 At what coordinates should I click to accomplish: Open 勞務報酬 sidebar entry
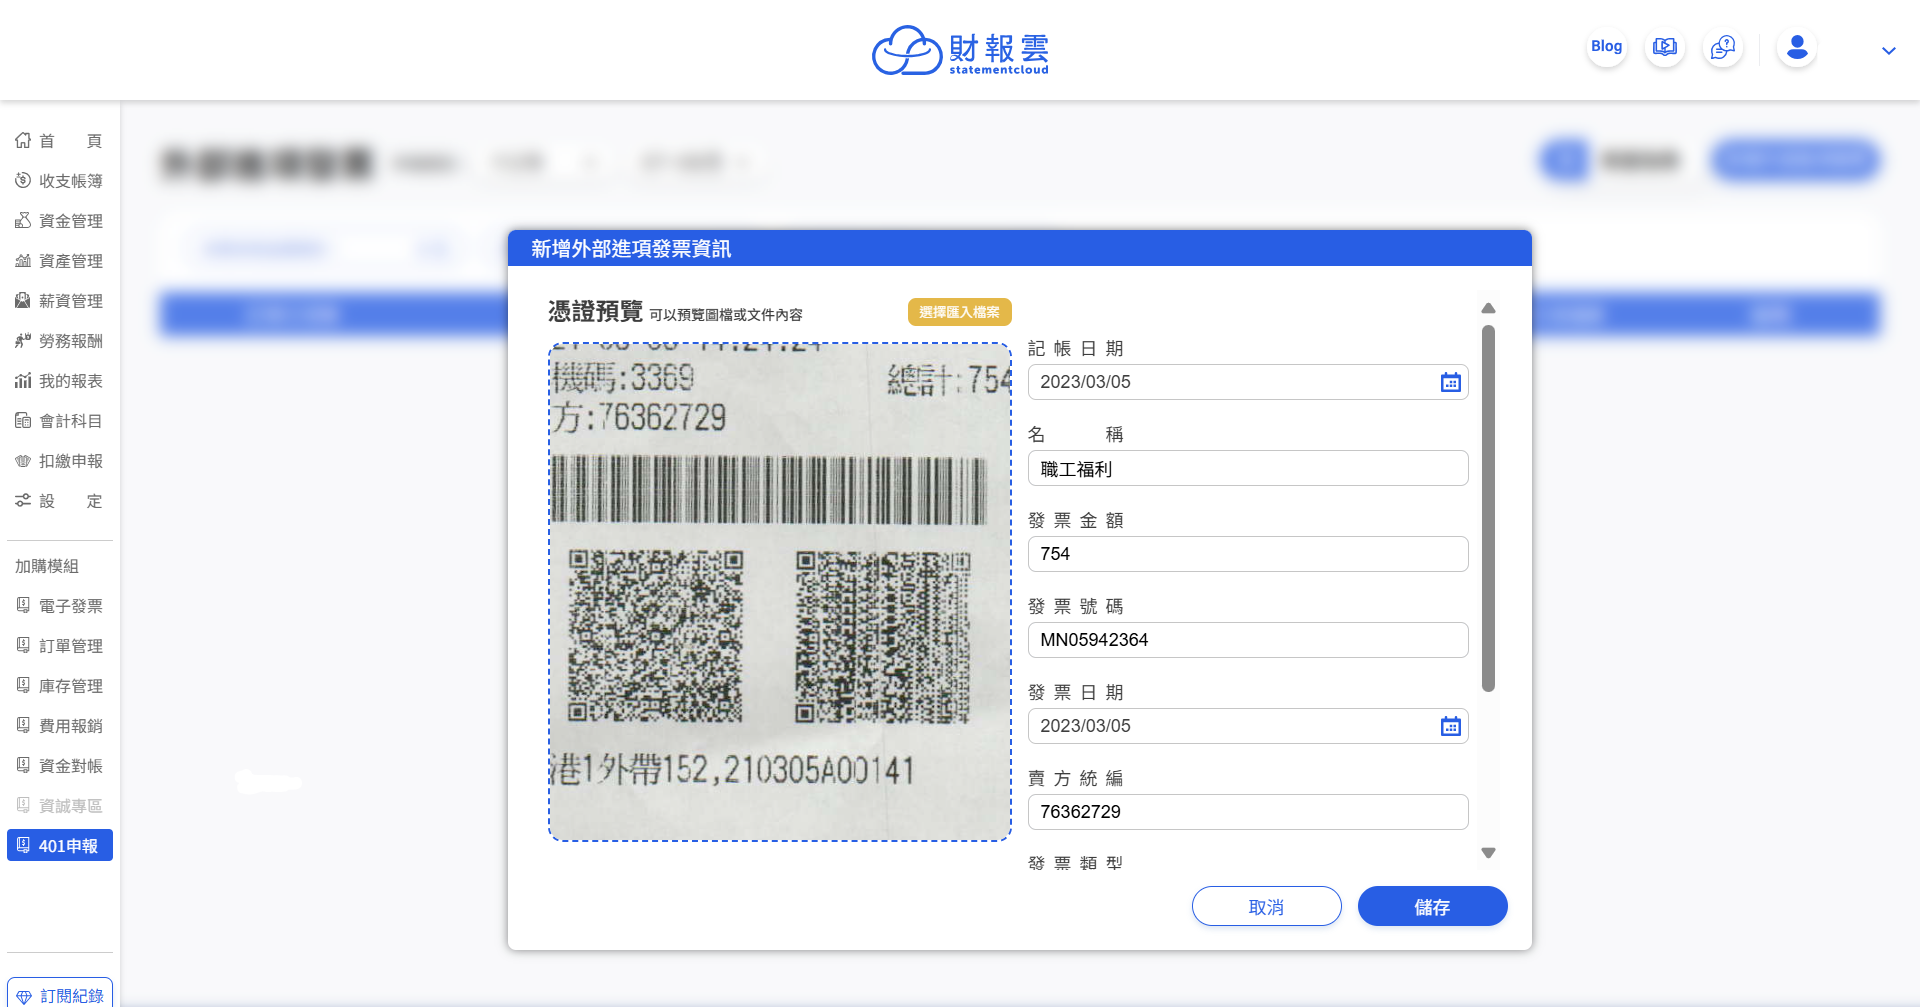pyautogui.click(x=59, y=341)
